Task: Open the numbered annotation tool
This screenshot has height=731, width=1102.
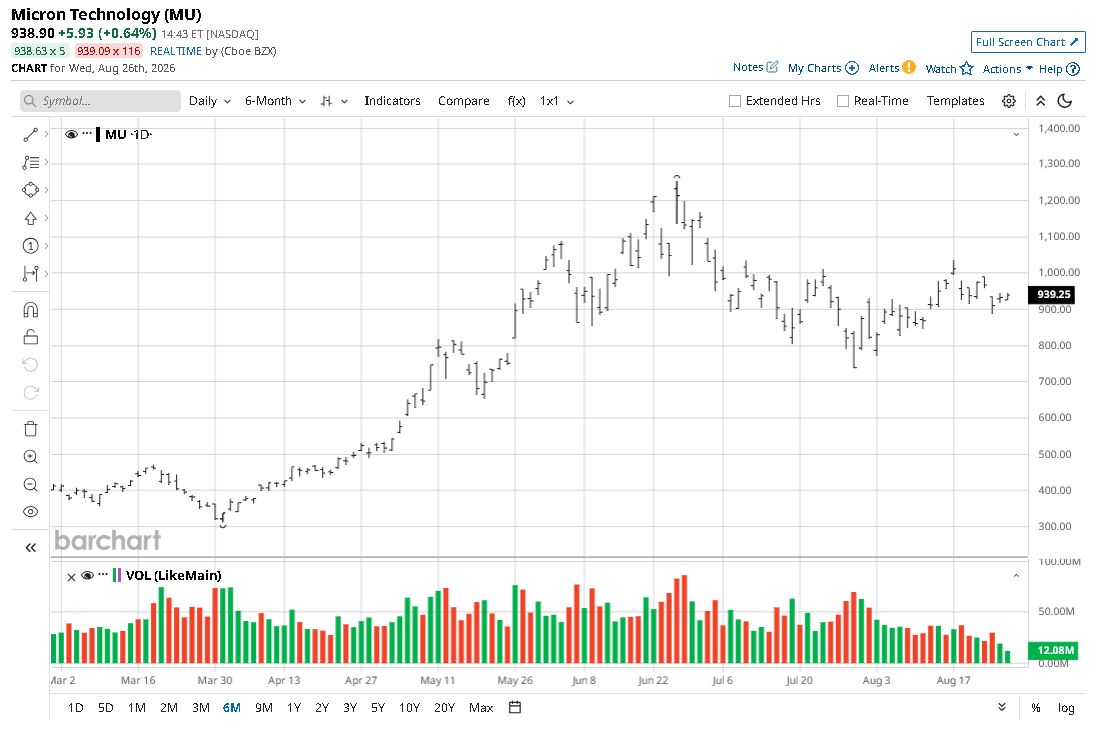Action: [x=30, y=246]
